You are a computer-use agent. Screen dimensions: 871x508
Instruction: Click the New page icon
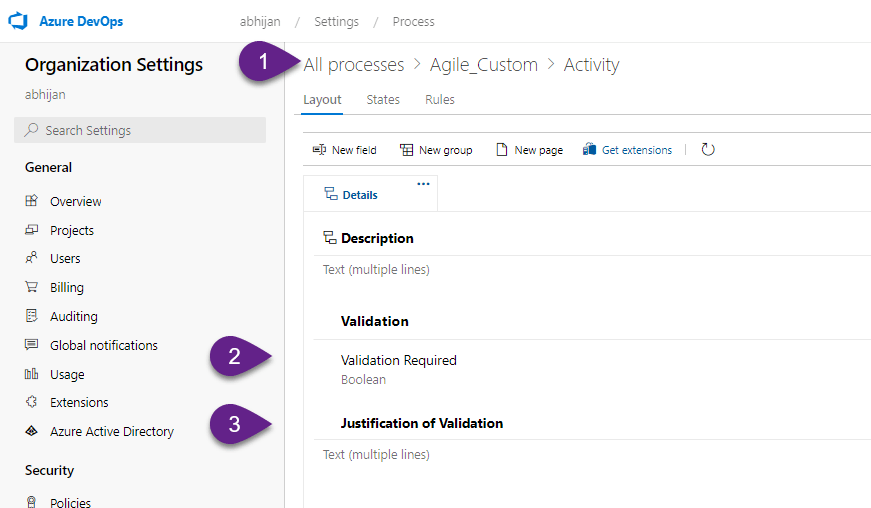(x=502, y=150)
